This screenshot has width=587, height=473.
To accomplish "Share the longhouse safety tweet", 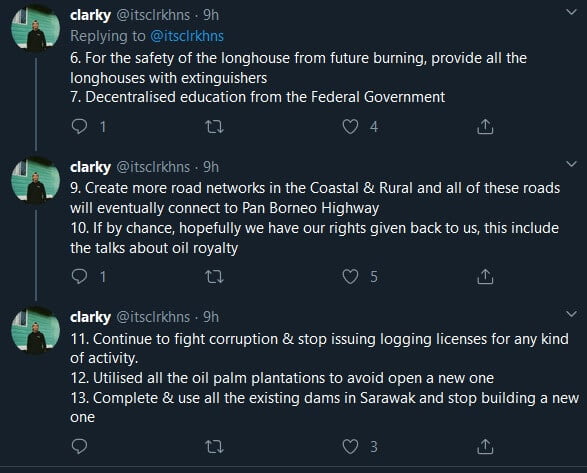I will [x=485, y=127].
